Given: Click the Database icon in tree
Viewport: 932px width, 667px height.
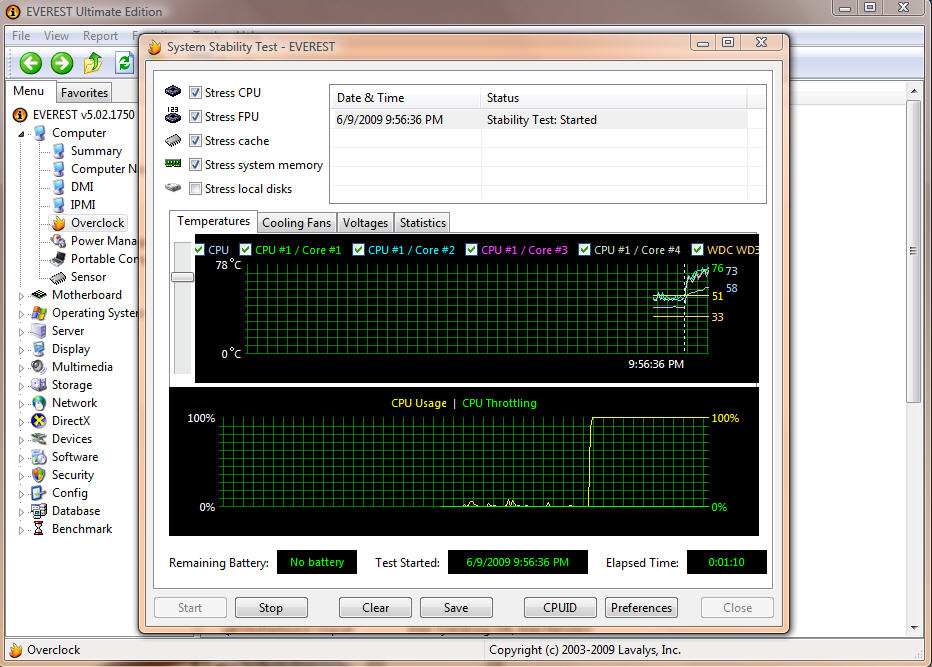Looking at the screenshot, I should pyautogui.click(x=39, y=511).
